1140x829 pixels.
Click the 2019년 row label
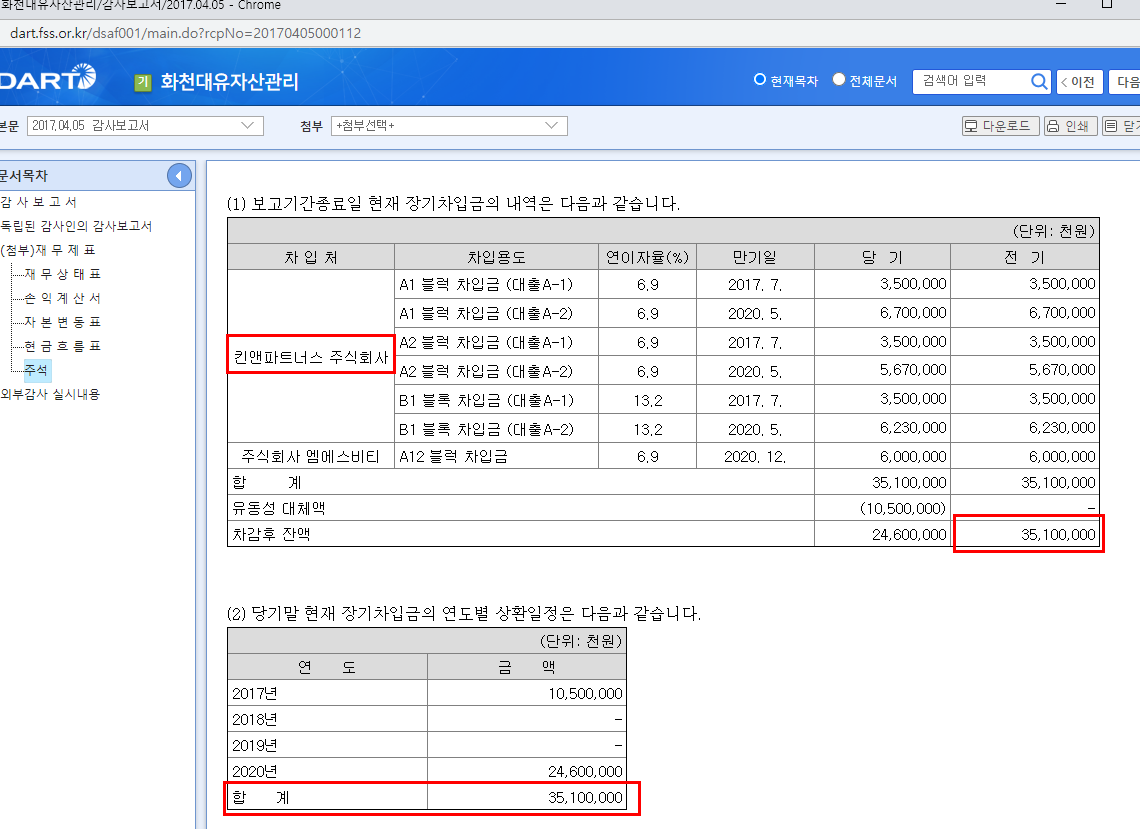point(254,745)
